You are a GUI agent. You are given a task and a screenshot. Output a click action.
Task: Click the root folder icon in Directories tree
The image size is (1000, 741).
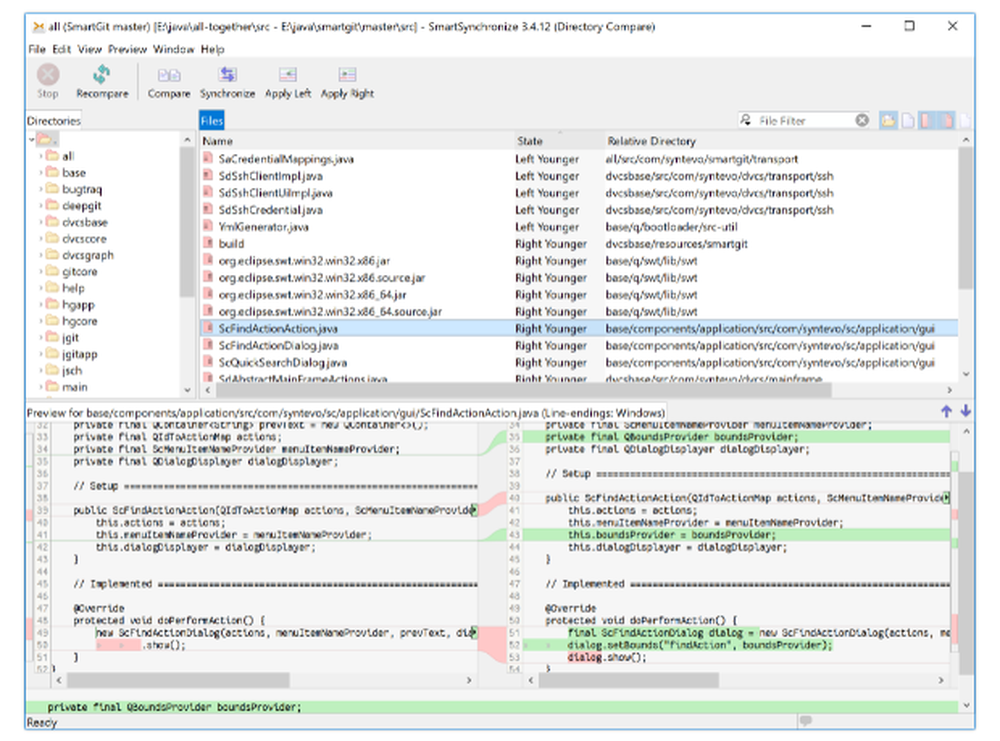click(44, 138)
